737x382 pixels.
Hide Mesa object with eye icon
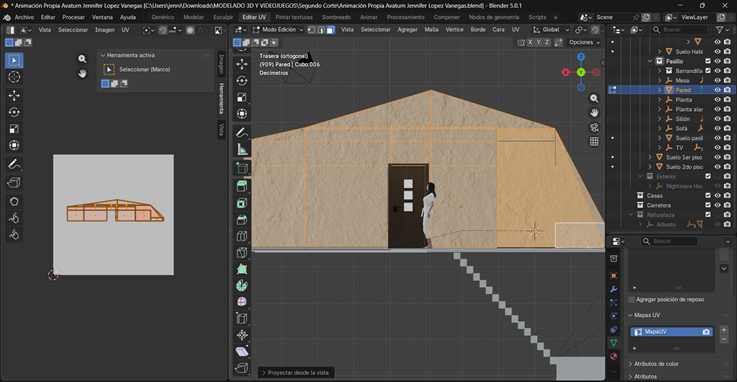(x=717, y=80)
